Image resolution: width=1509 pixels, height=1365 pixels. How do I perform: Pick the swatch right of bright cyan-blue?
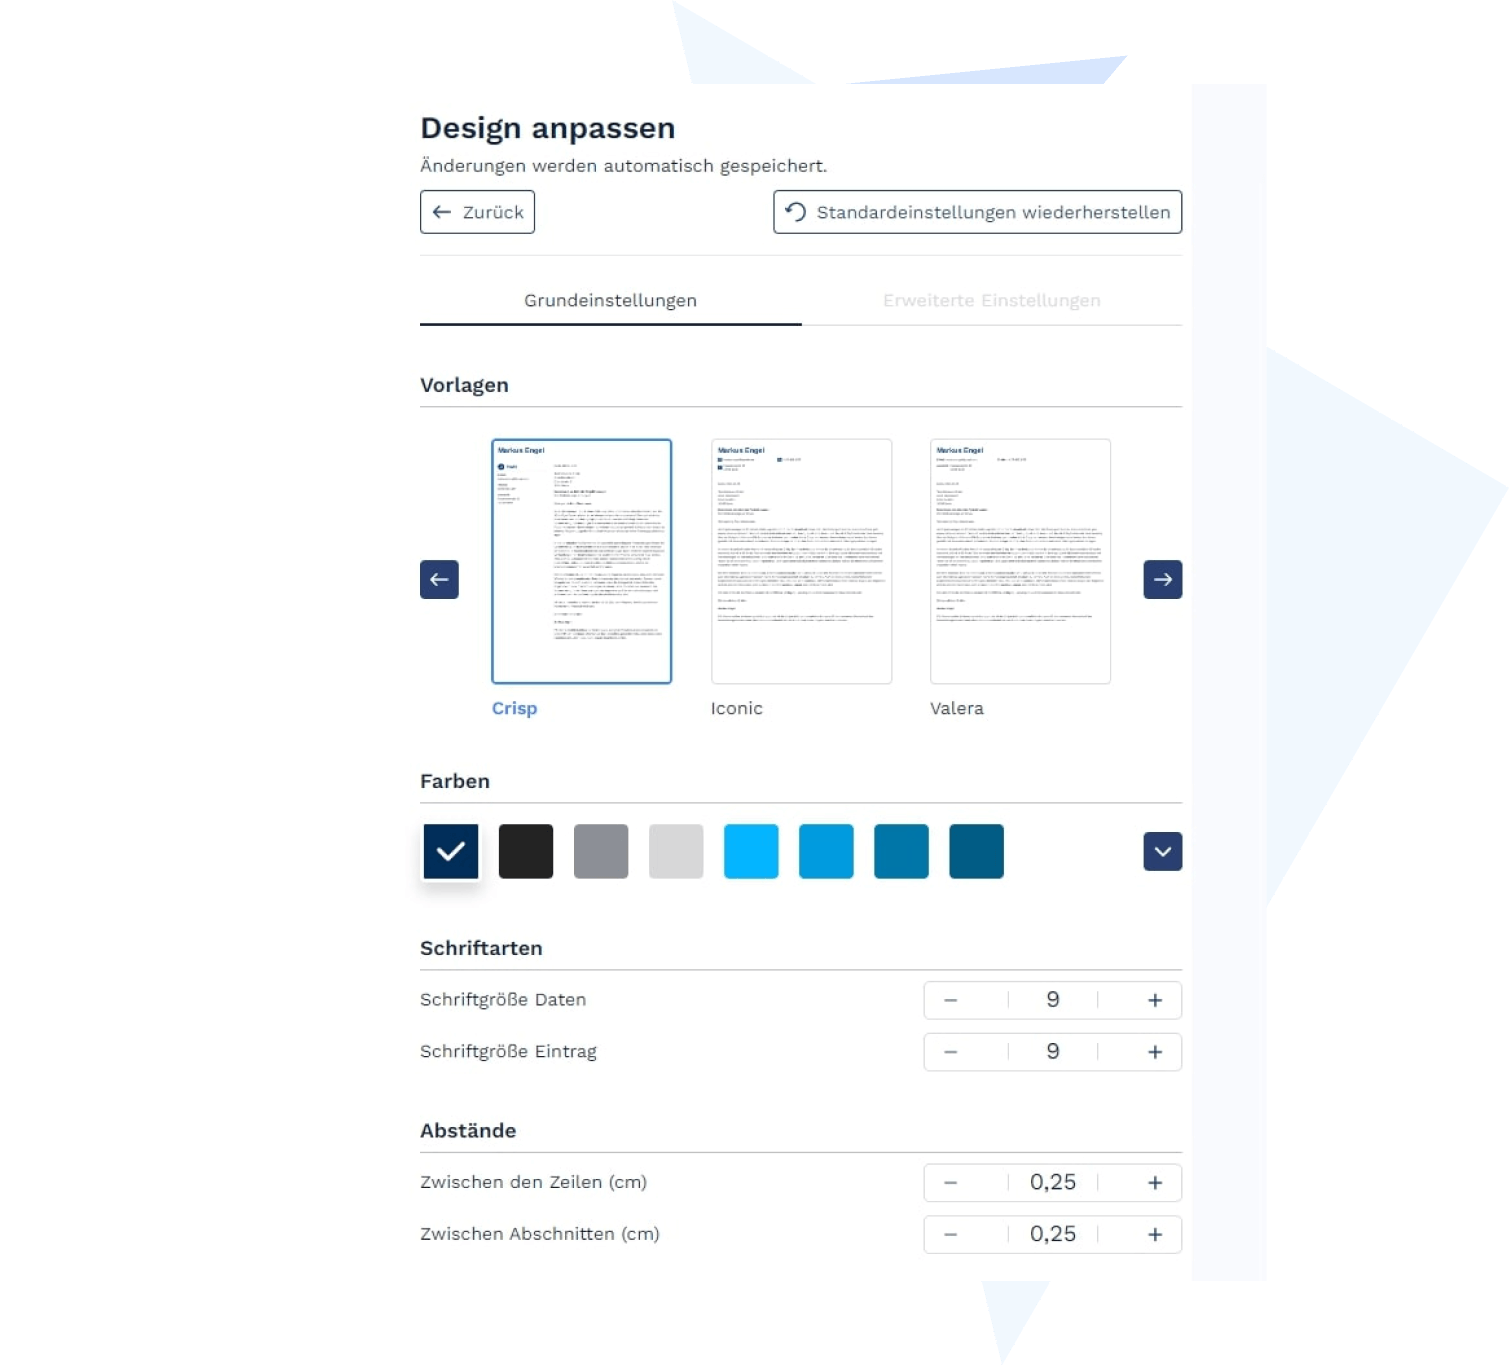click(x=826, y=851)
